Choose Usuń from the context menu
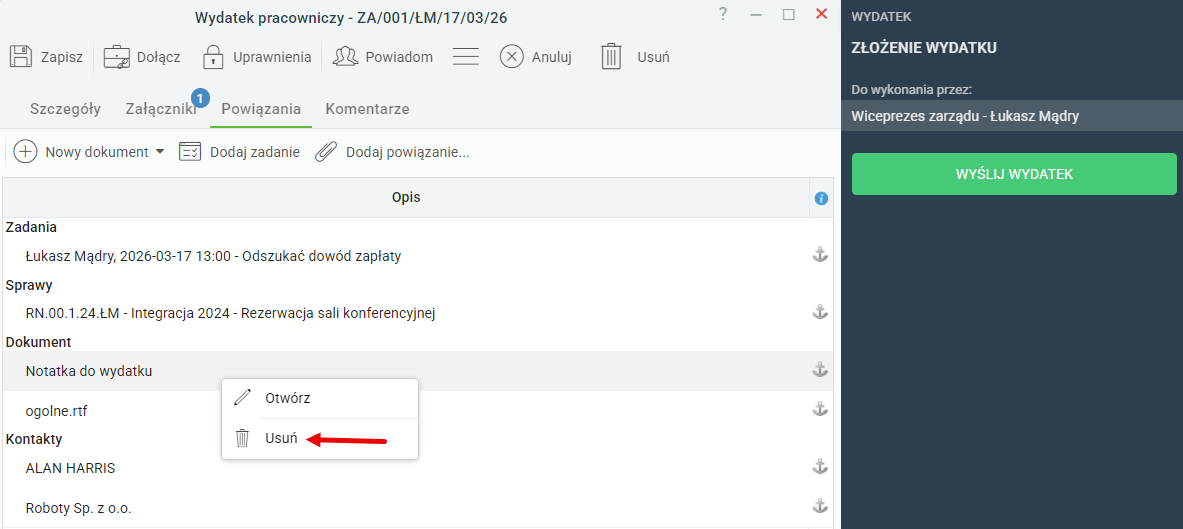This screenshot has height=529, width=1183. pyautogui.click(x=320, y=438)
